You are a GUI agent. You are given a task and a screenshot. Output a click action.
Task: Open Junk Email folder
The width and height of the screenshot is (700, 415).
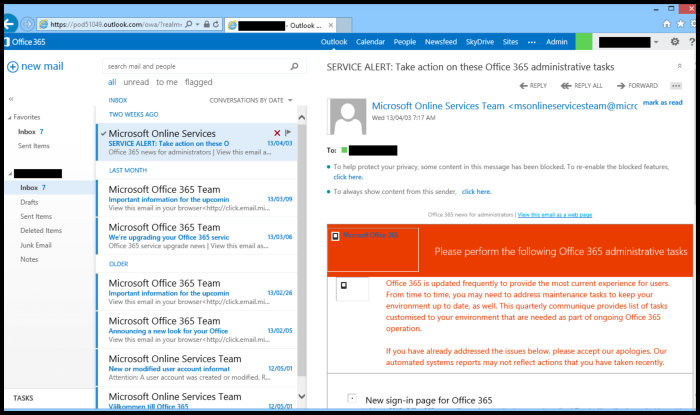(36, 245)
